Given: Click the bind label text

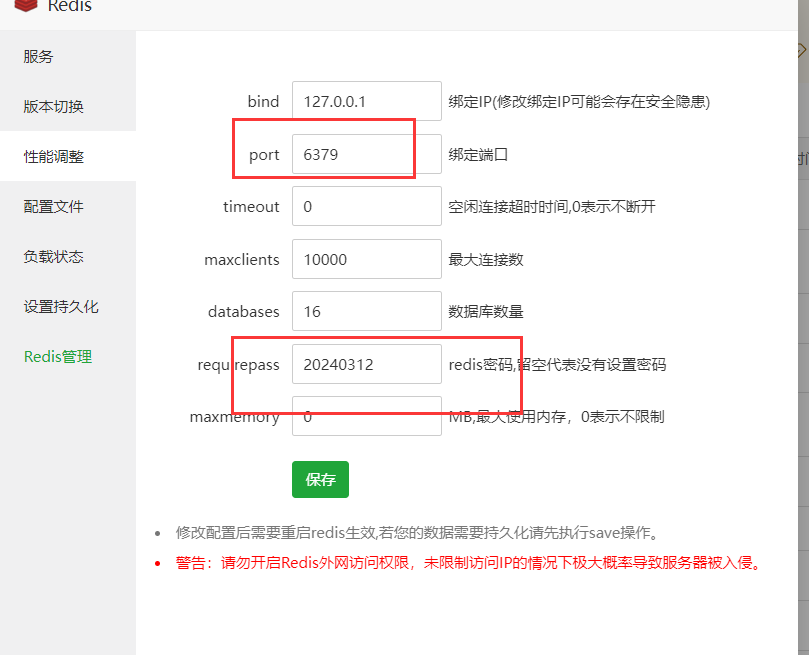Looking at the screenshot, I should click(x=263, y=102).
